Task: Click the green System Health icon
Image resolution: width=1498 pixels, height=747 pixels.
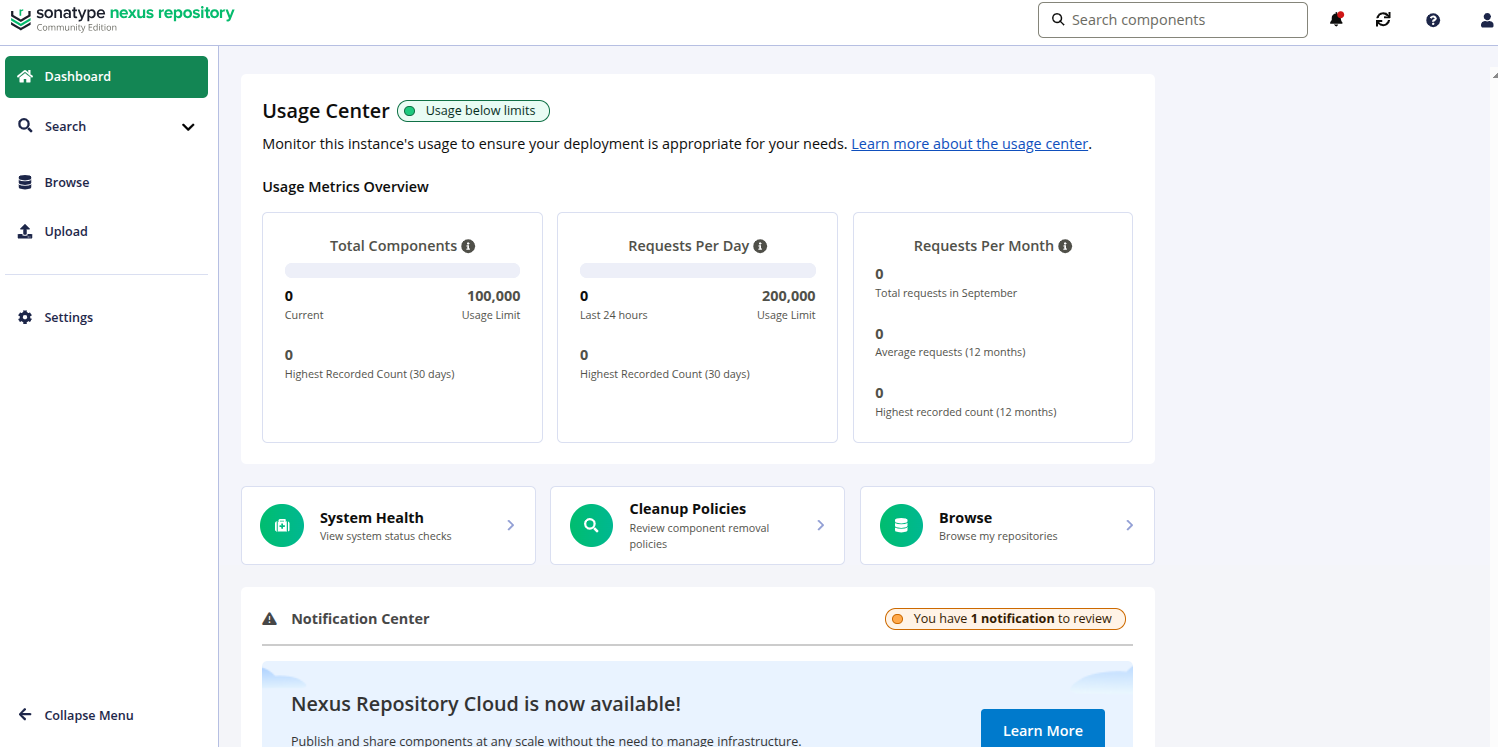Action: [x=282, y=525]
